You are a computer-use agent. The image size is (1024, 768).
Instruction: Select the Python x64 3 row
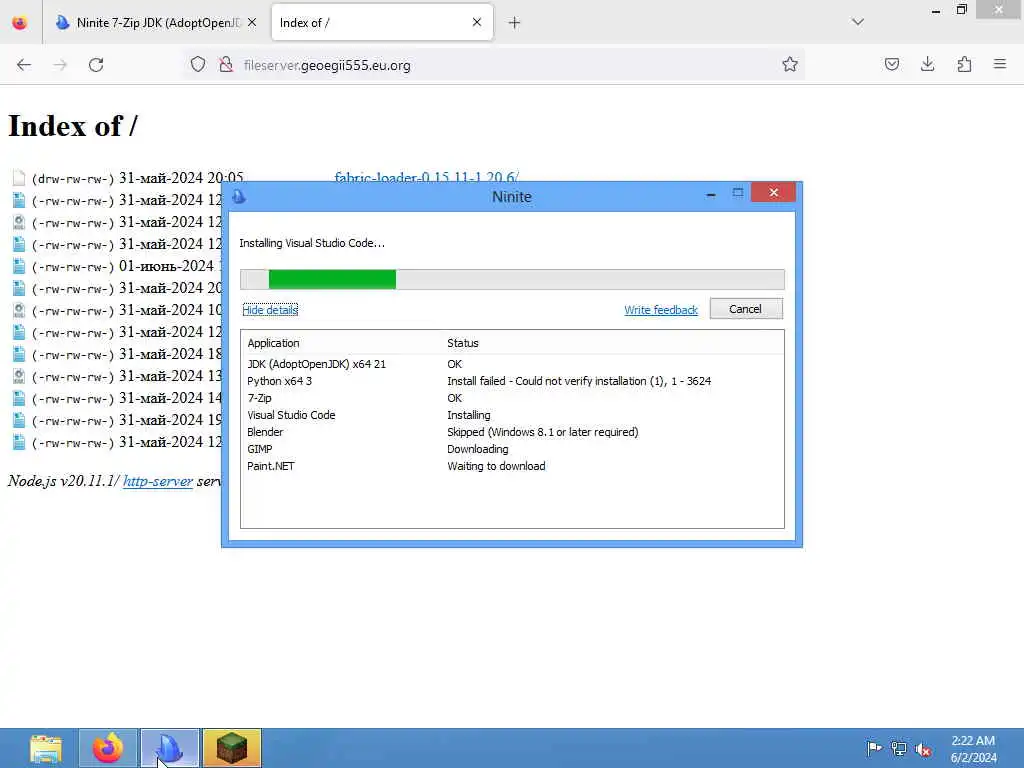pyautogui.click(x=512, y=381)
